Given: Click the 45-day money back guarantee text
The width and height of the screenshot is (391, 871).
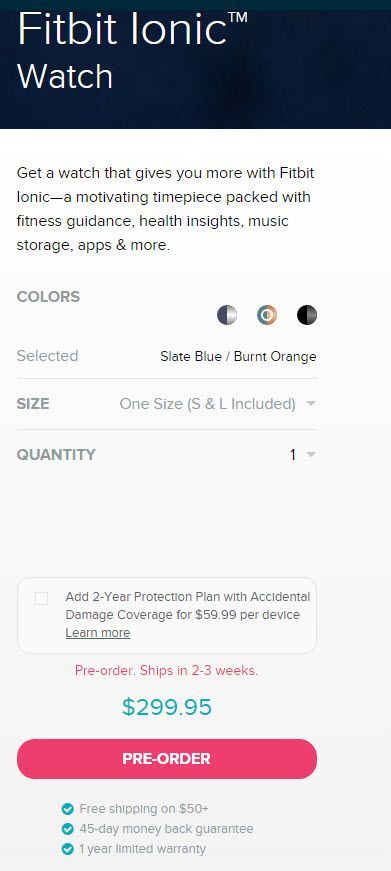Looking at the screenshot, I should [167, 829].
